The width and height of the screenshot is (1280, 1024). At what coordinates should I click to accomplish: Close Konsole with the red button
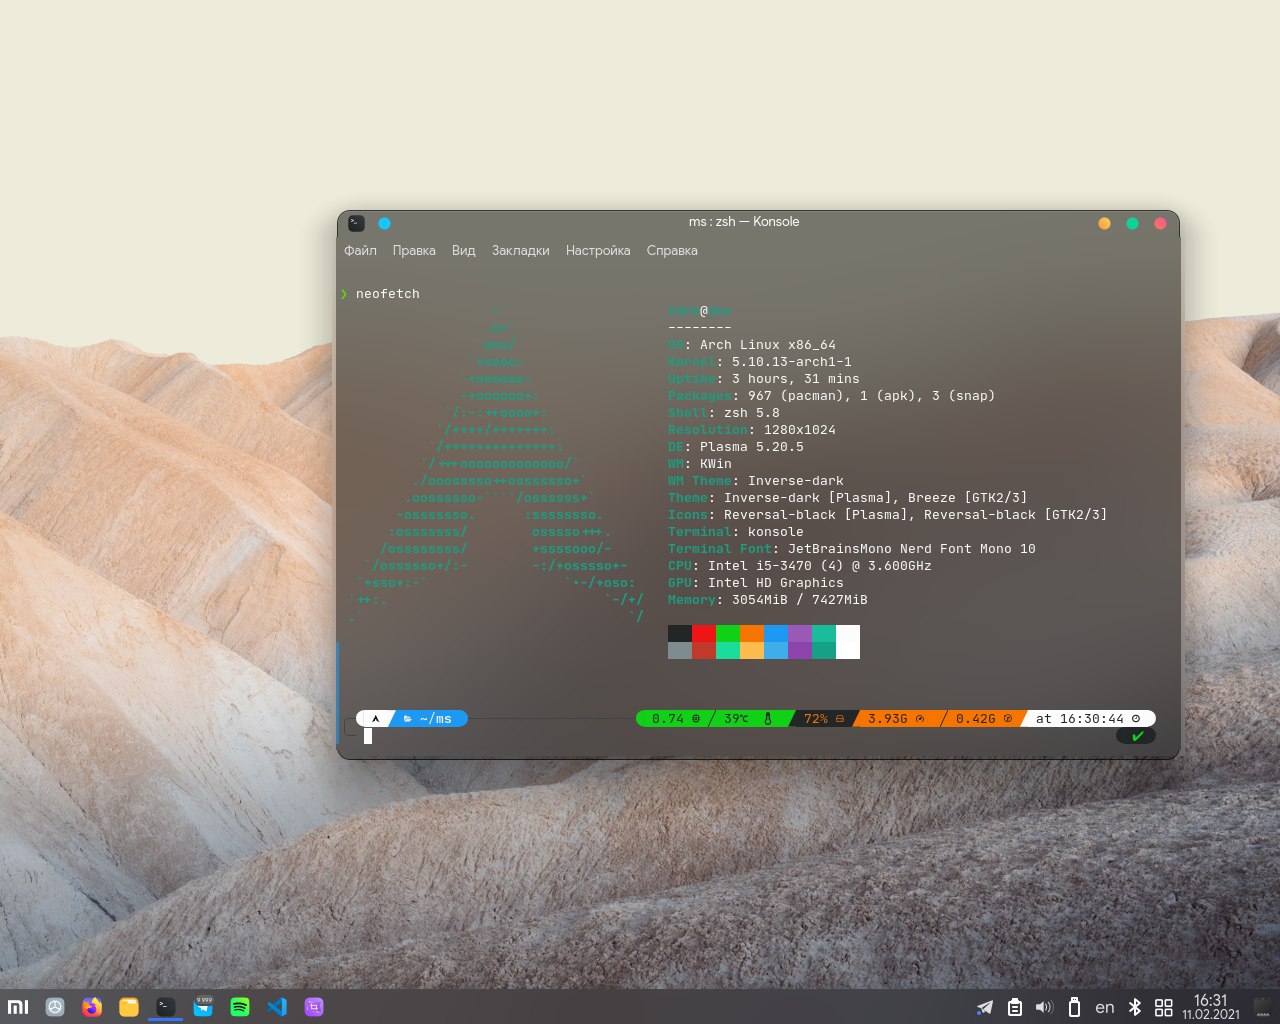pos(1160,223)
